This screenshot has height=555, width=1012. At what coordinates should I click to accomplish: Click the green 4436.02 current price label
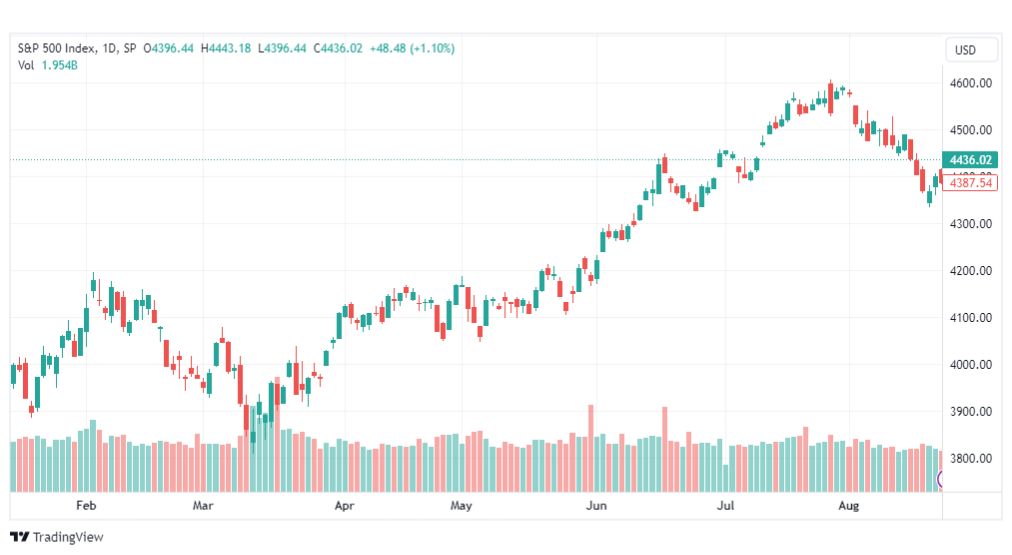click(x=970, y=159)
